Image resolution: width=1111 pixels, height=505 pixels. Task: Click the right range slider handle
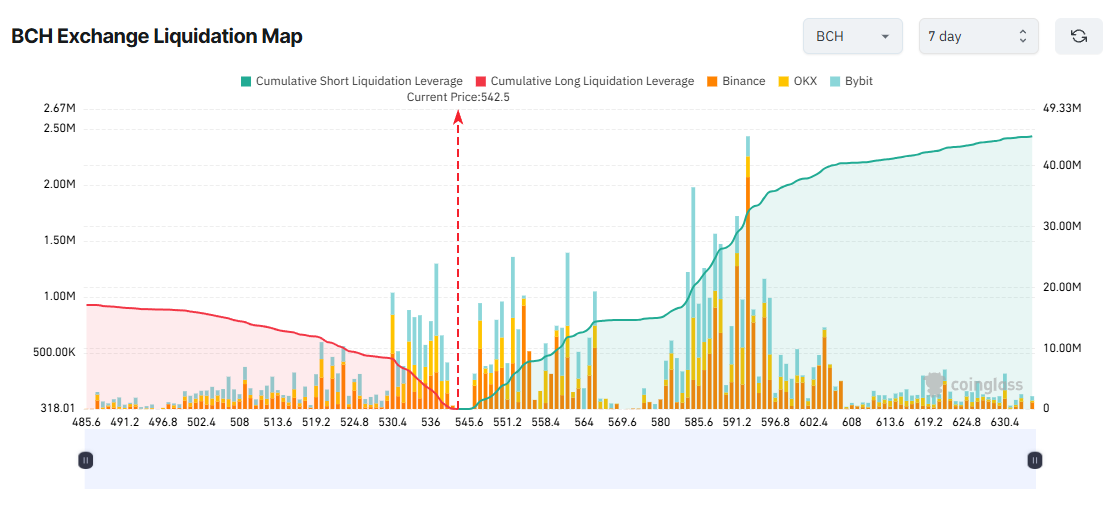coord(1035,460)
